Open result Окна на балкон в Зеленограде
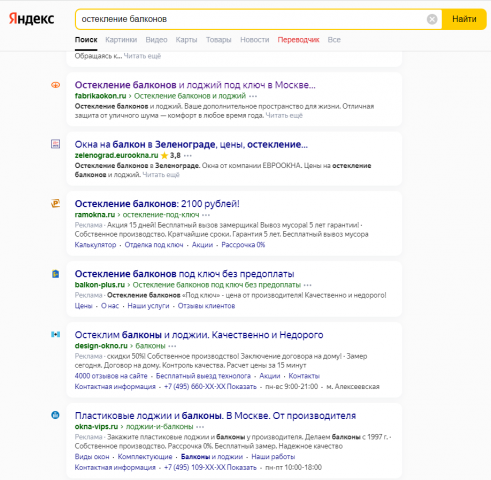The width and height of the screenshot is (491, 480). tap(191, 144)
